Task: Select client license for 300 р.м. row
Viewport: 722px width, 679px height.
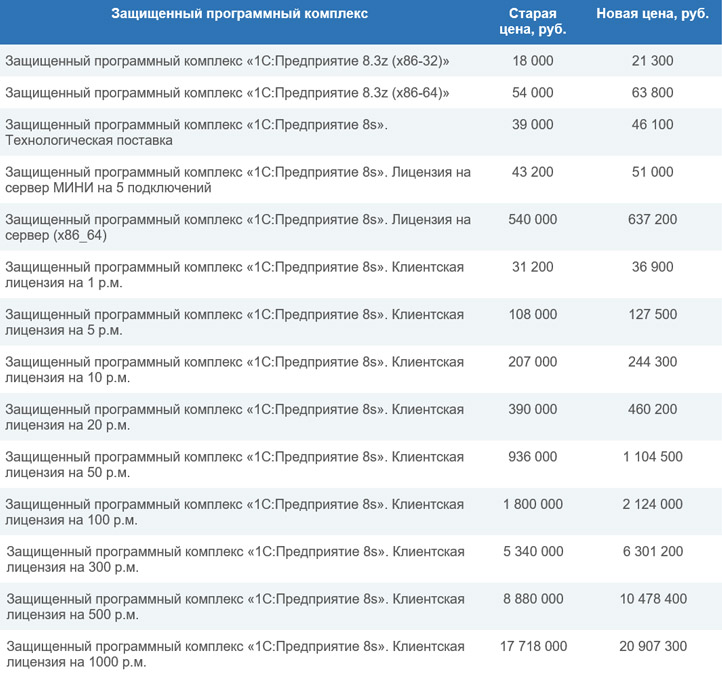Action: [235, 559]
